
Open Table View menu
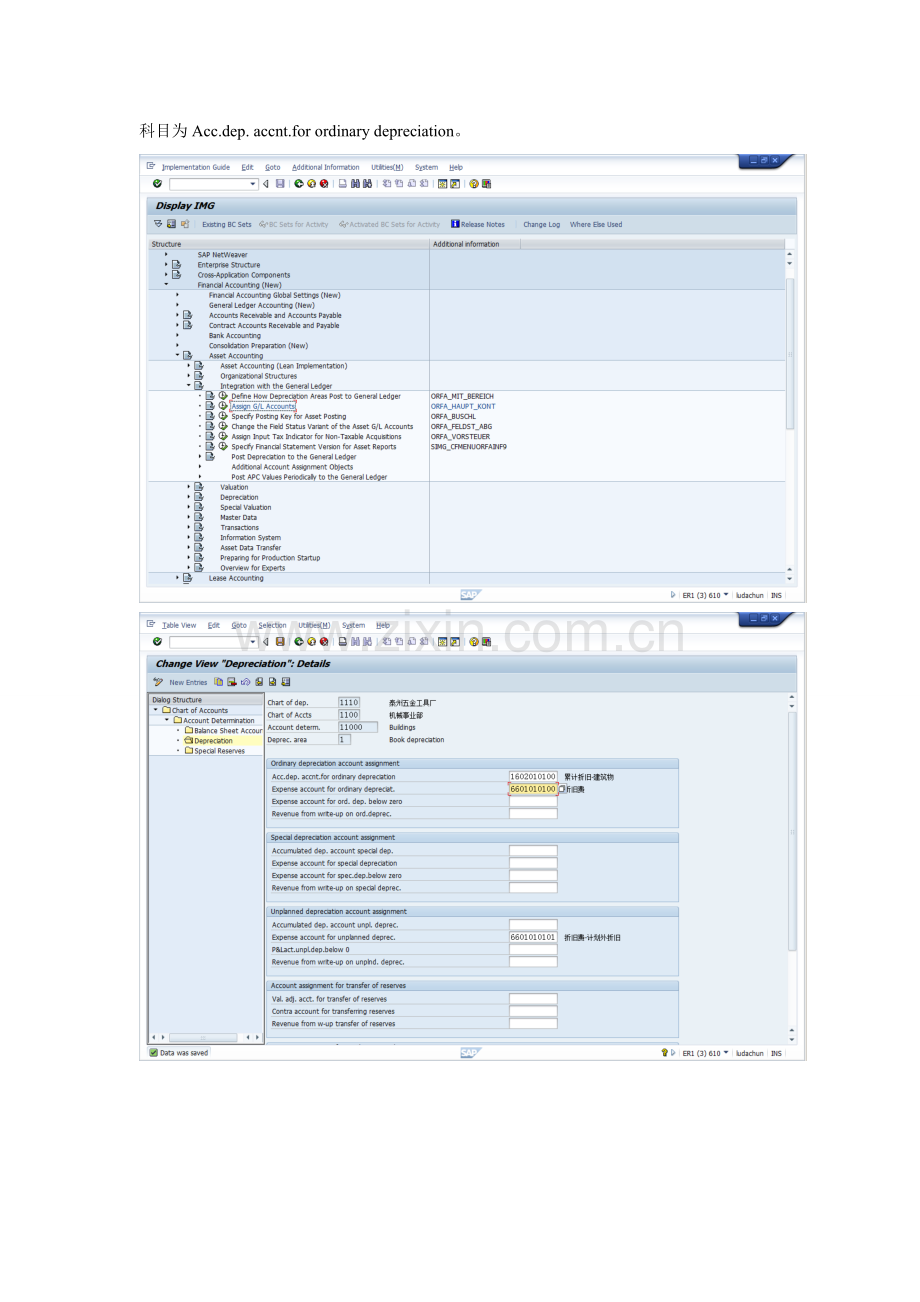point(179,625)
